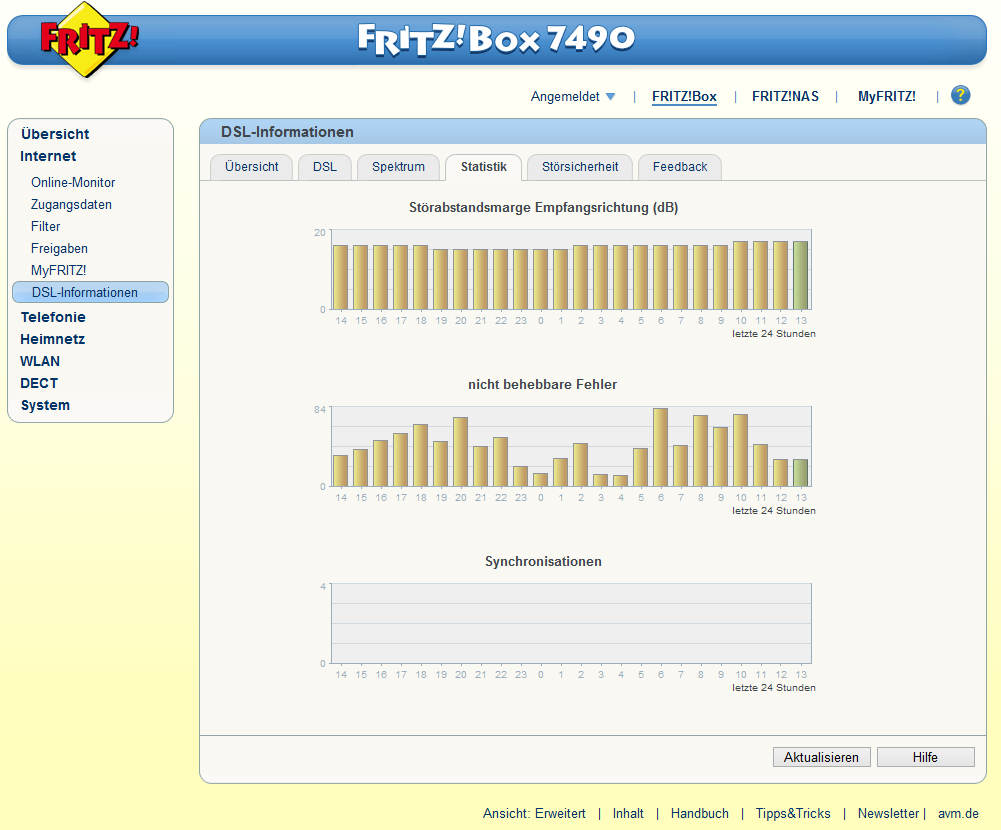The width and height of the screenshot is (1001, 830).
Task: Open Freigaben in the sidebar
Action: [59, 248]
